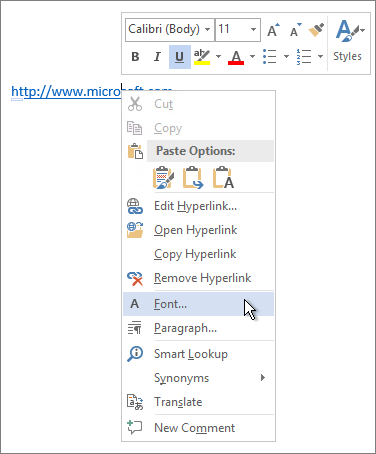This screenshot has width=376, height=454.
Task: Expand the Synonyms submenu arrow
Action: [263, 377]
